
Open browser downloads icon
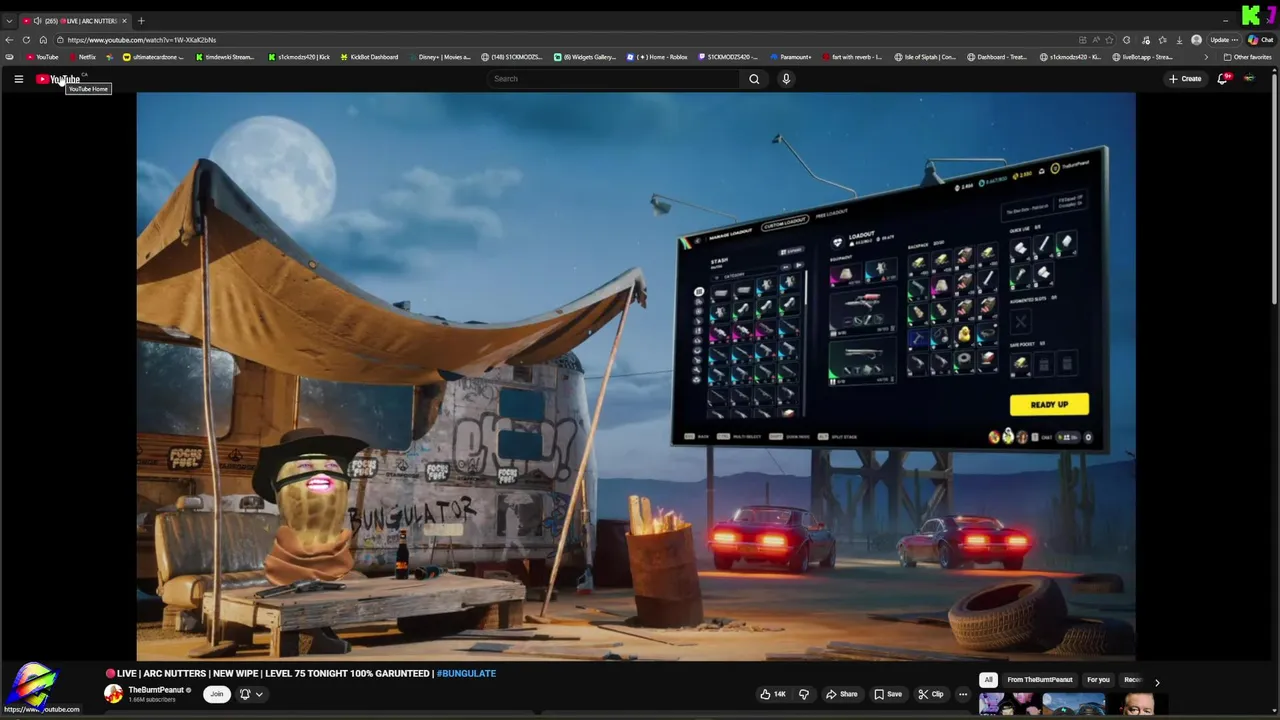click(1179, 40)
